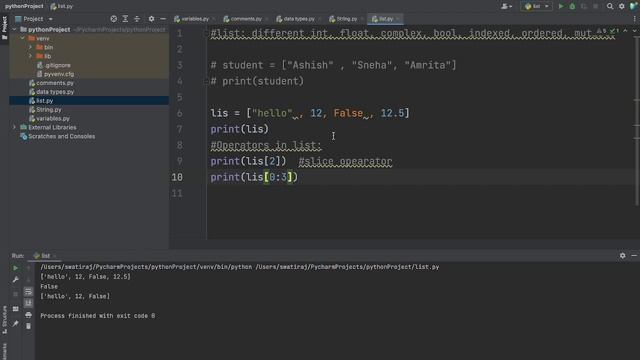Select list.py in project tree

44,100
